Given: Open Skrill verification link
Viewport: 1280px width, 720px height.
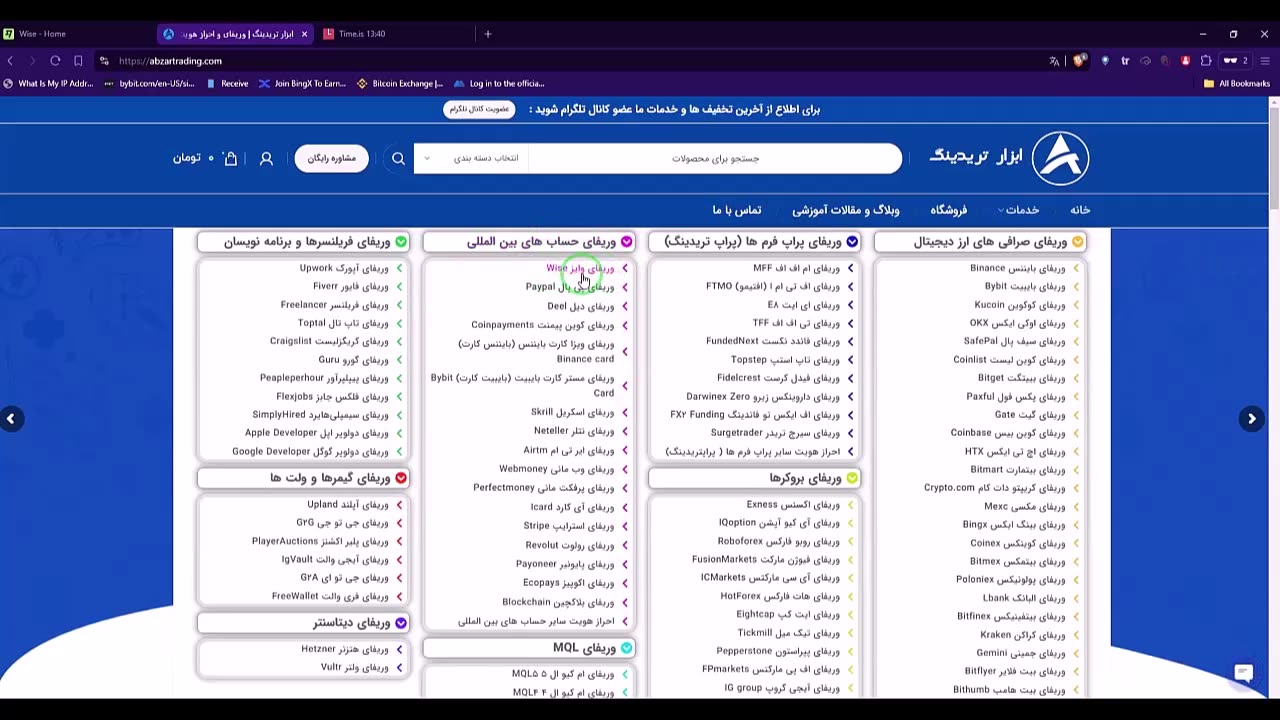Looking at the screenshot, I should point(573,412).
